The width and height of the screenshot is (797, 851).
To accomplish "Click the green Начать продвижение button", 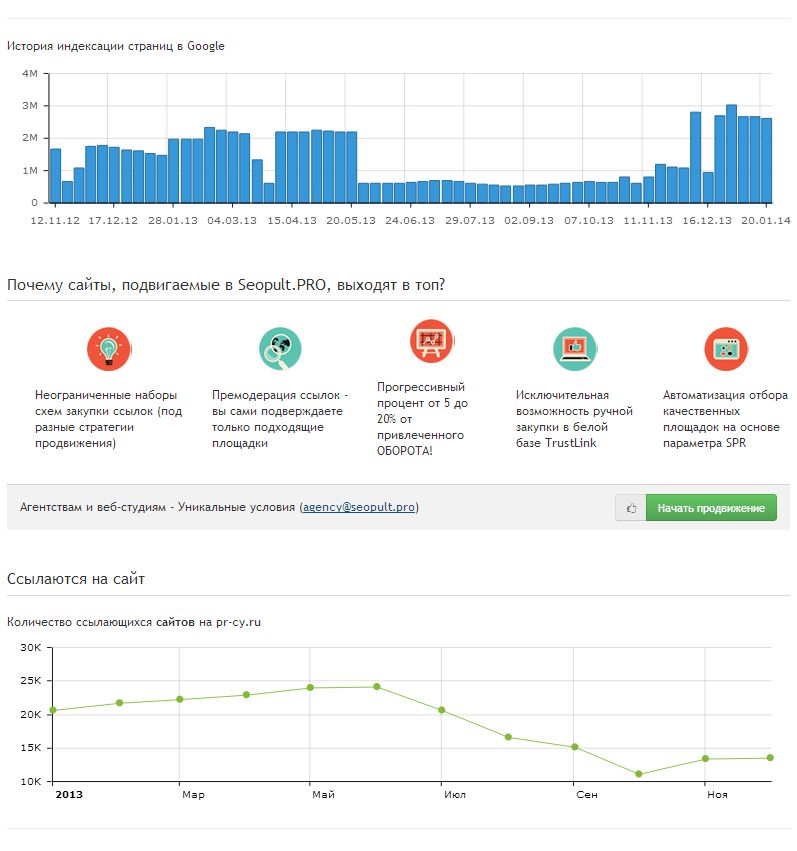I will tap(710, 508).
